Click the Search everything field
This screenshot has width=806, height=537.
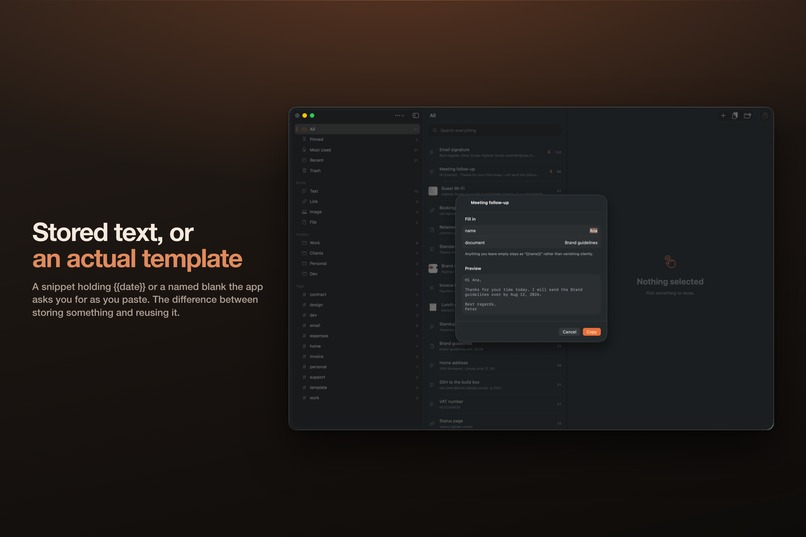coord(496,131)
